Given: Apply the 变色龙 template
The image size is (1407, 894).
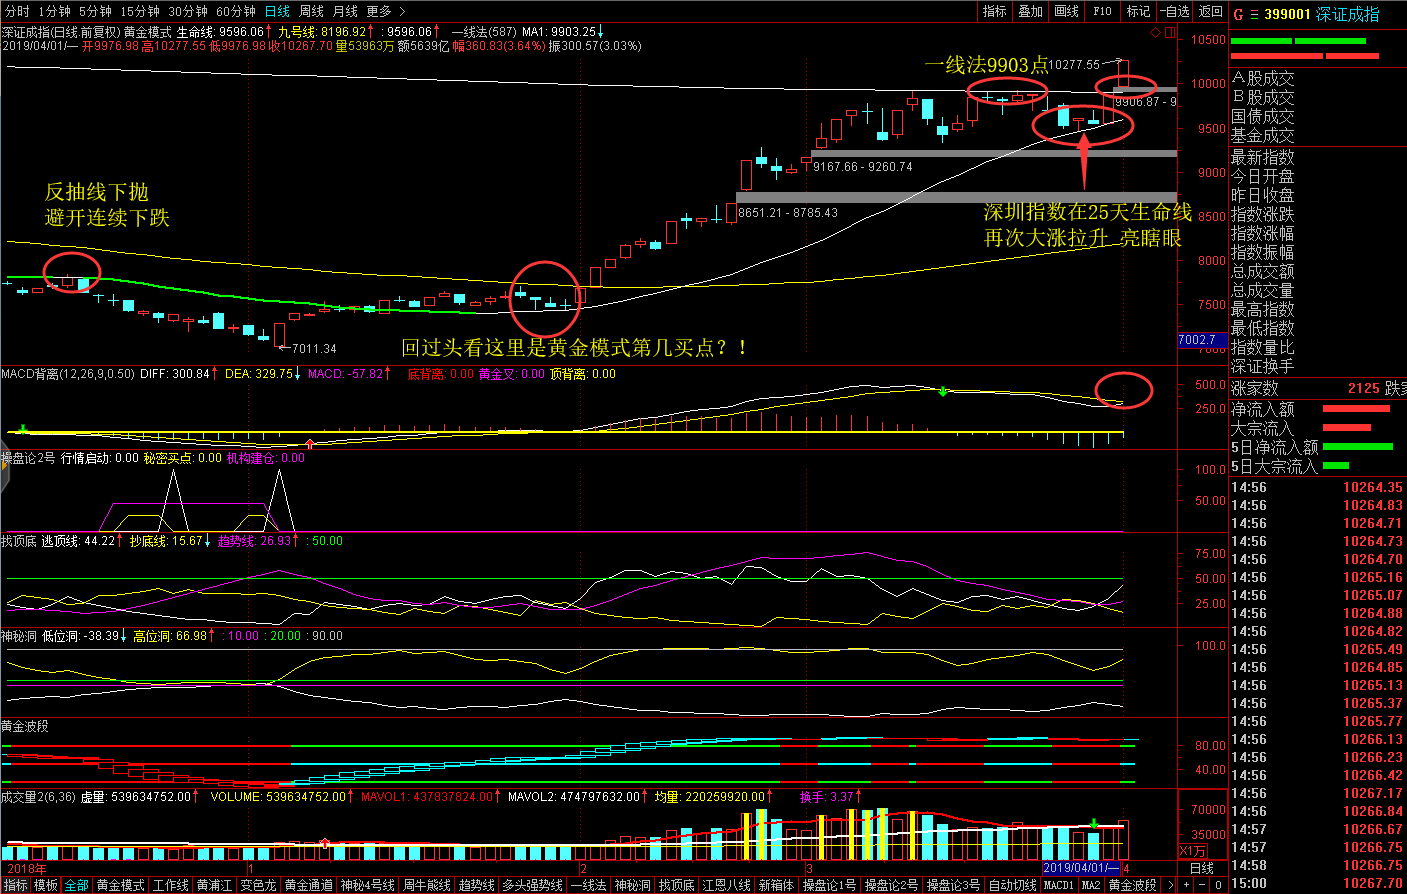Looking at the screenshot, I should [258, 885].
